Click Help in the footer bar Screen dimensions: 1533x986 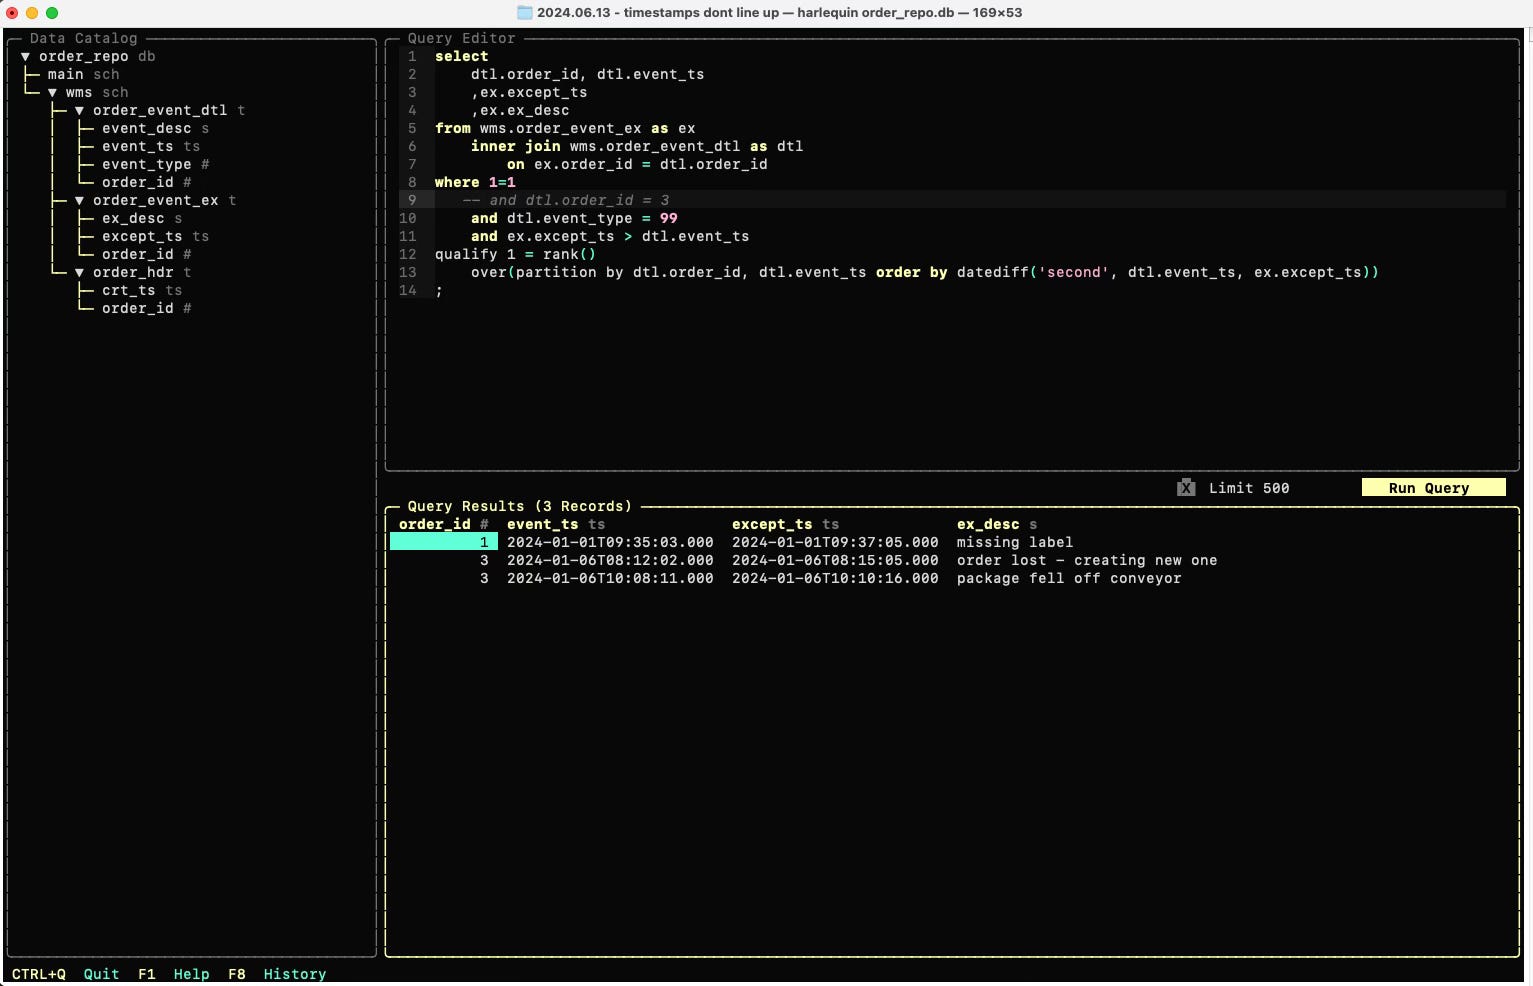[191, 974]
